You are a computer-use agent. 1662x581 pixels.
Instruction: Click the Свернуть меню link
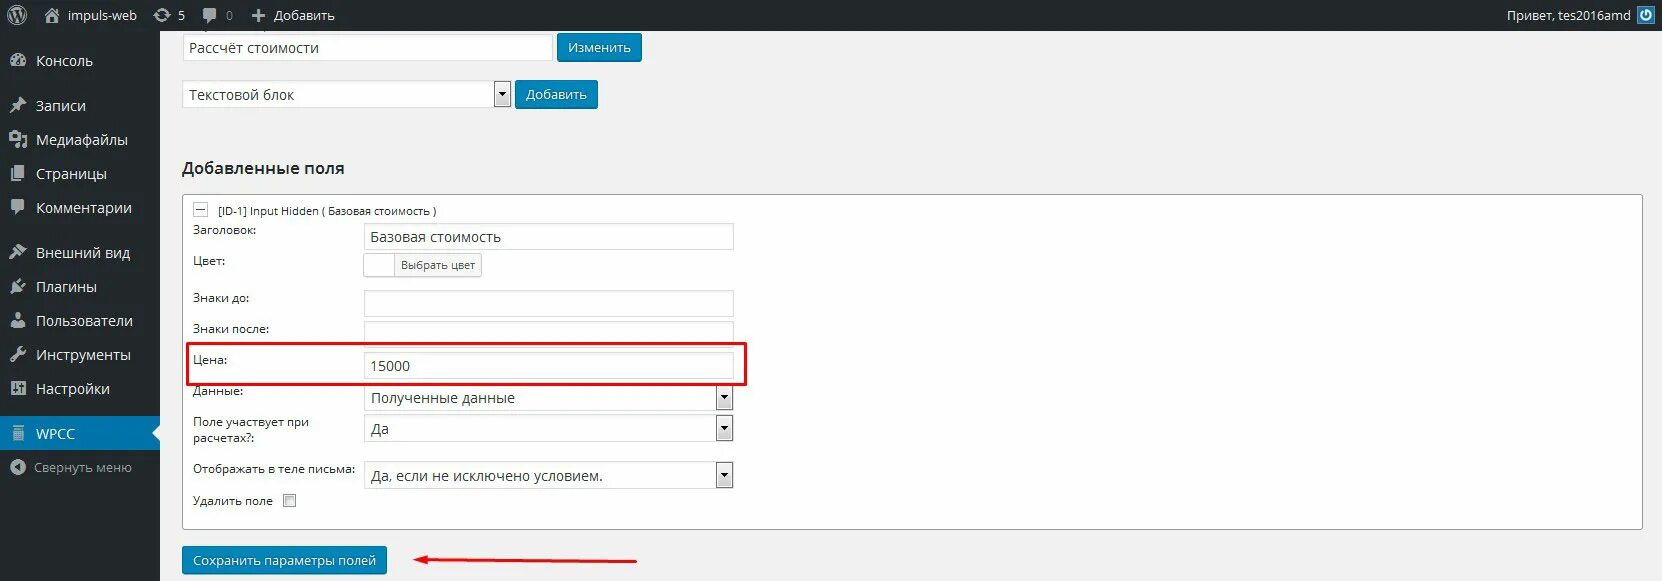point(83,467)
